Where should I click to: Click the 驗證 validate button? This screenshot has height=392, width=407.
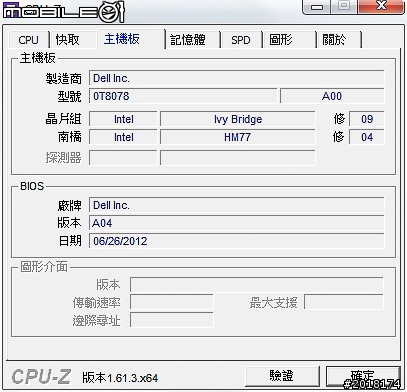tap(282, 376)
